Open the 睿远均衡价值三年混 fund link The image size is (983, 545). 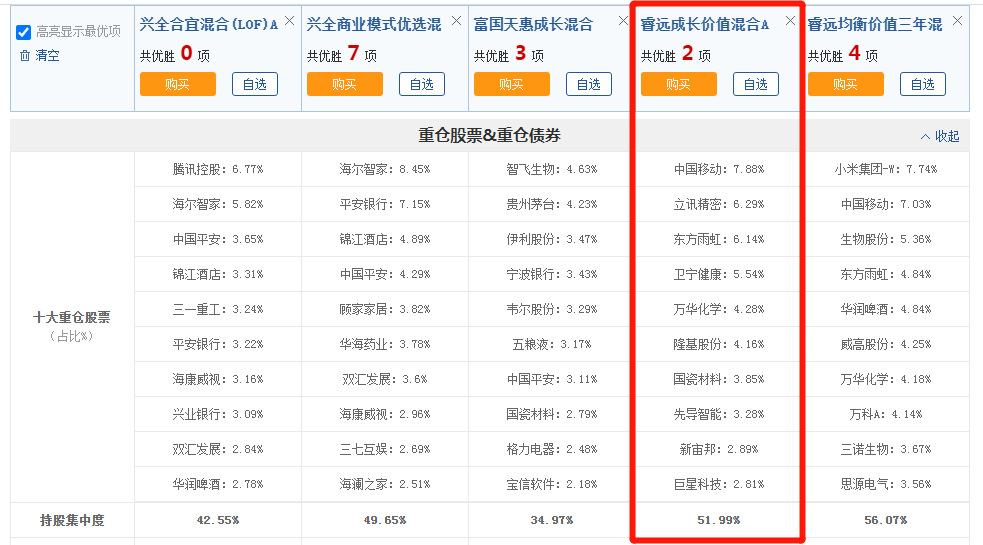click(x=875, y=24)
